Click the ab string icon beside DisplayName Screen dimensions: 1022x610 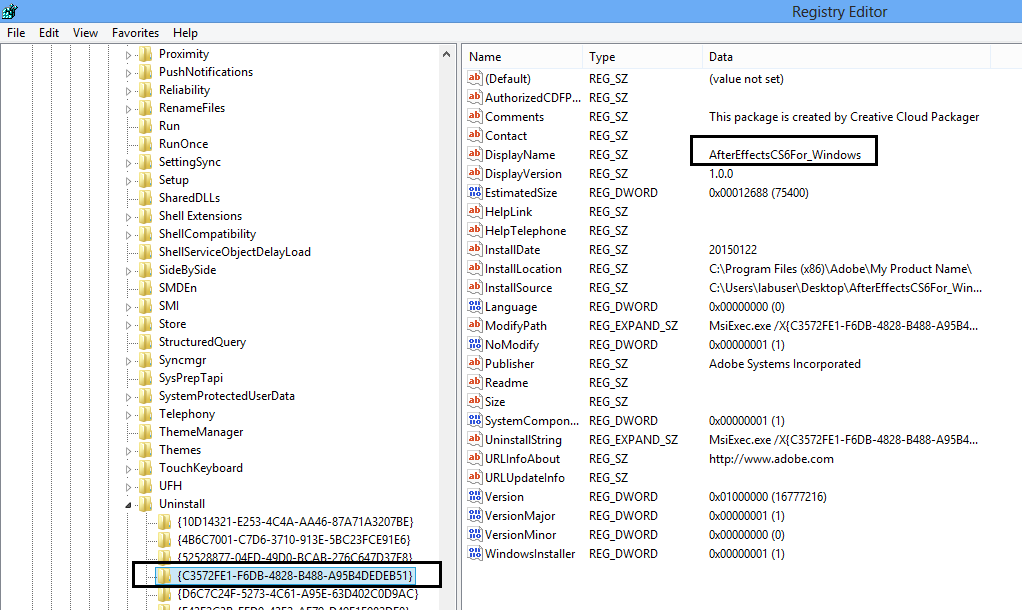[475, 154]
